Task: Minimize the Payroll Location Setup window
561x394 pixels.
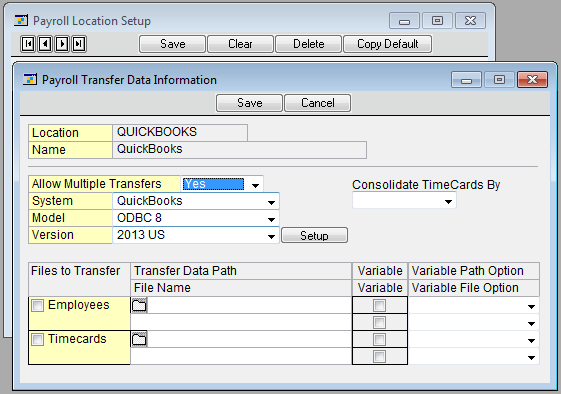Action: [404, 21]
